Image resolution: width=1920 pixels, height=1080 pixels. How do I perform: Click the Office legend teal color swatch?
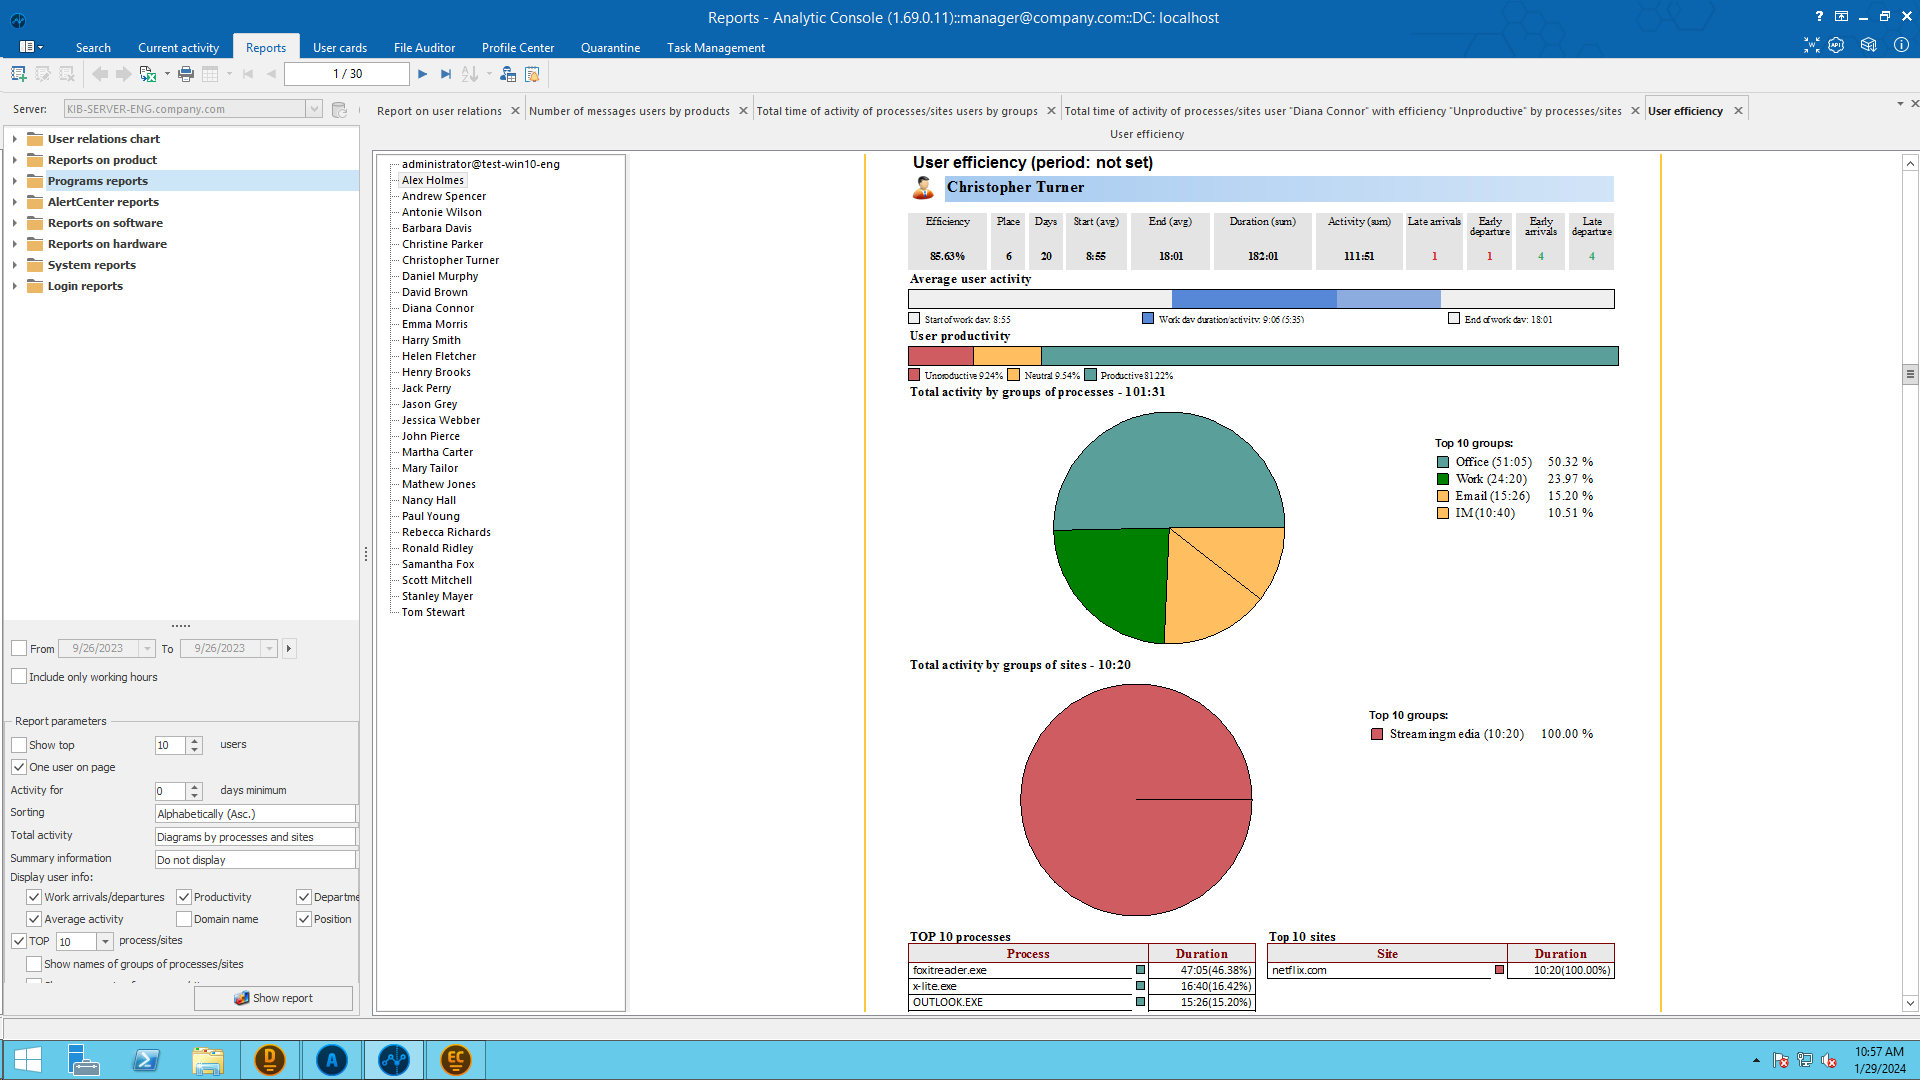[1443, 462]
